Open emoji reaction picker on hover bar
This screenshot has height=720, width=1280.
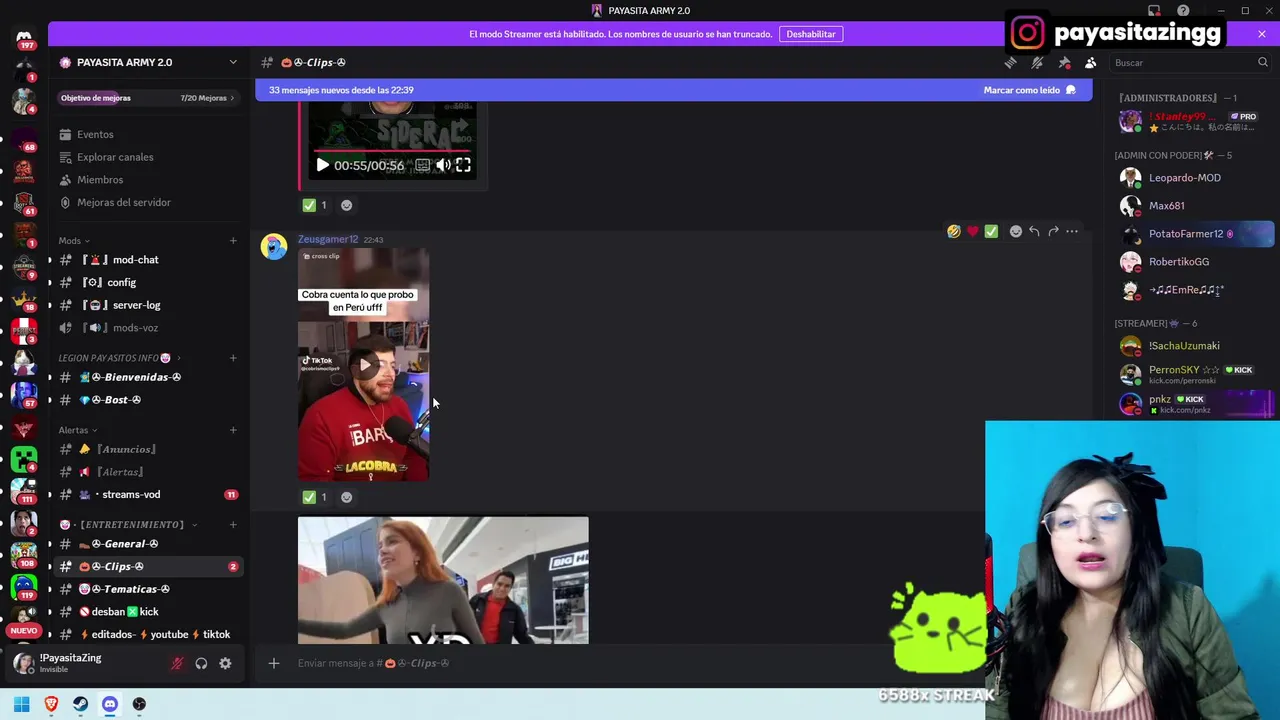pyautogui.click(x=1015, y=231)
